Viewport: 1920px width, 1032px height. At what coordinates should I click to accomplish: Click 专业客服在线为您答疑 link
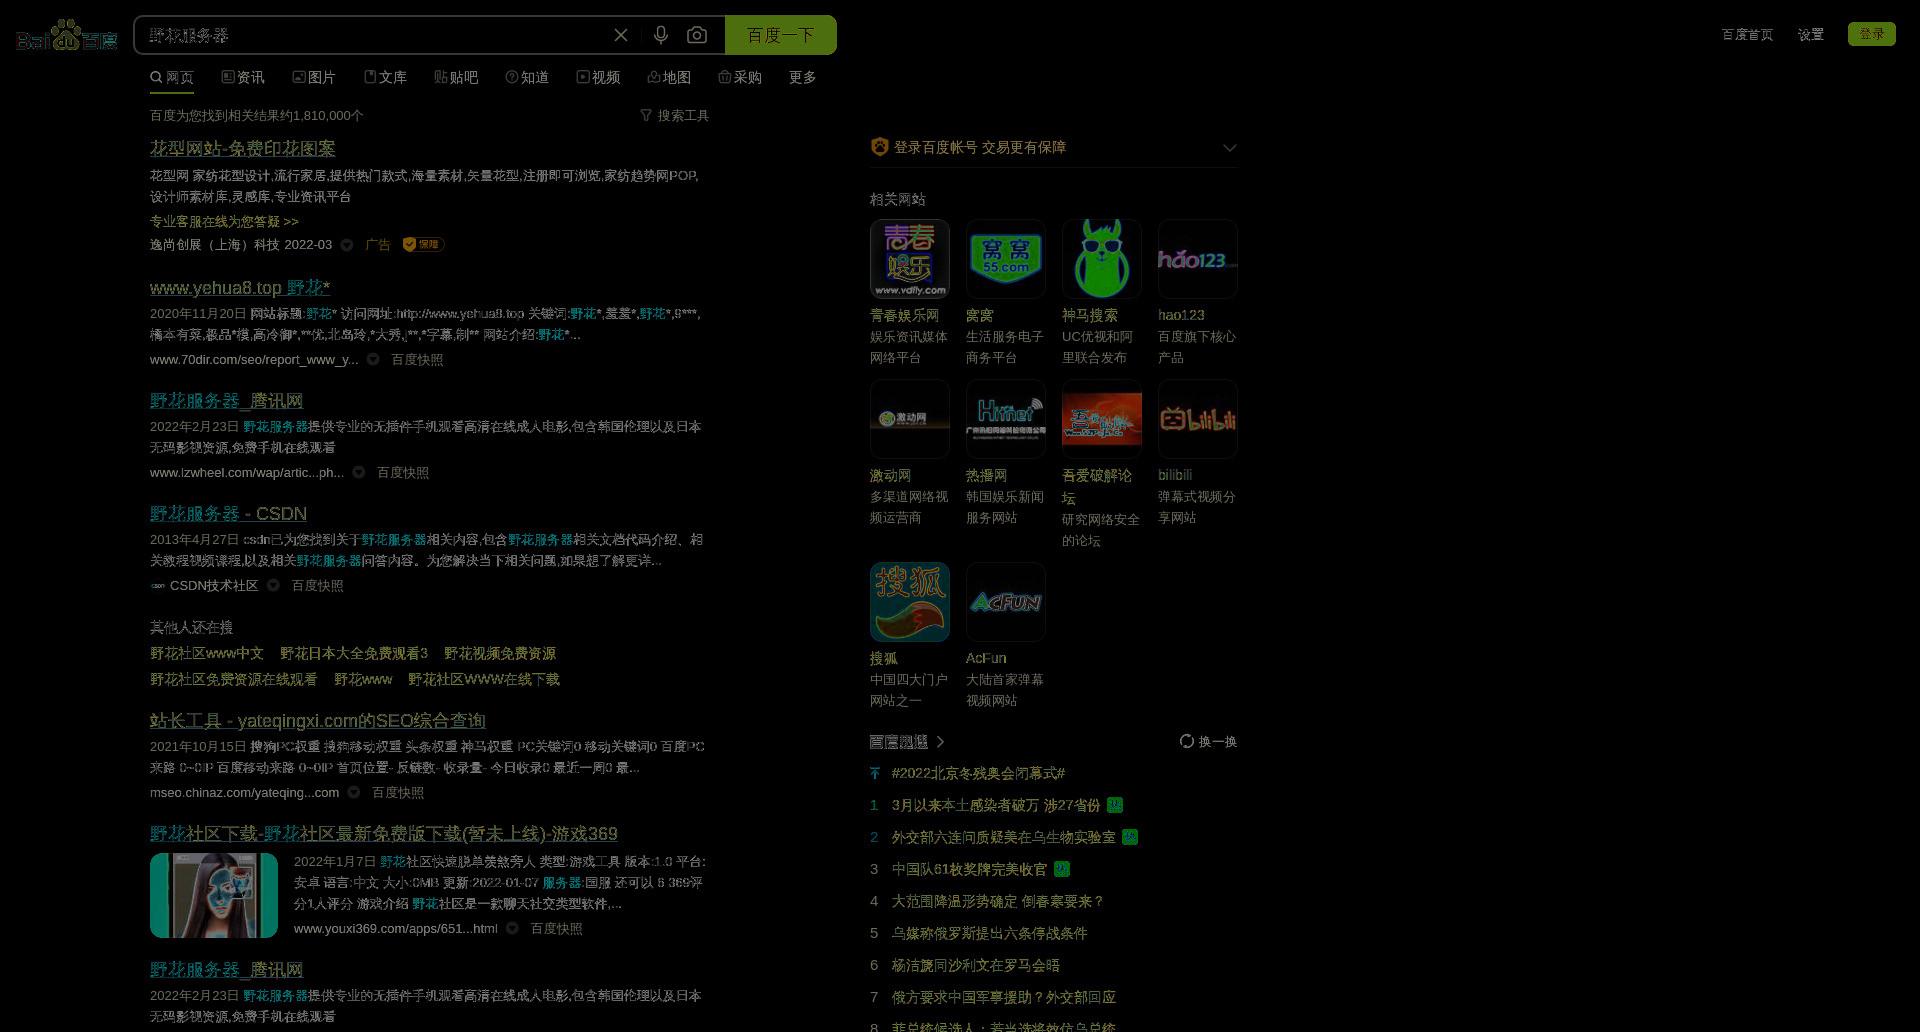coord(224,221)
